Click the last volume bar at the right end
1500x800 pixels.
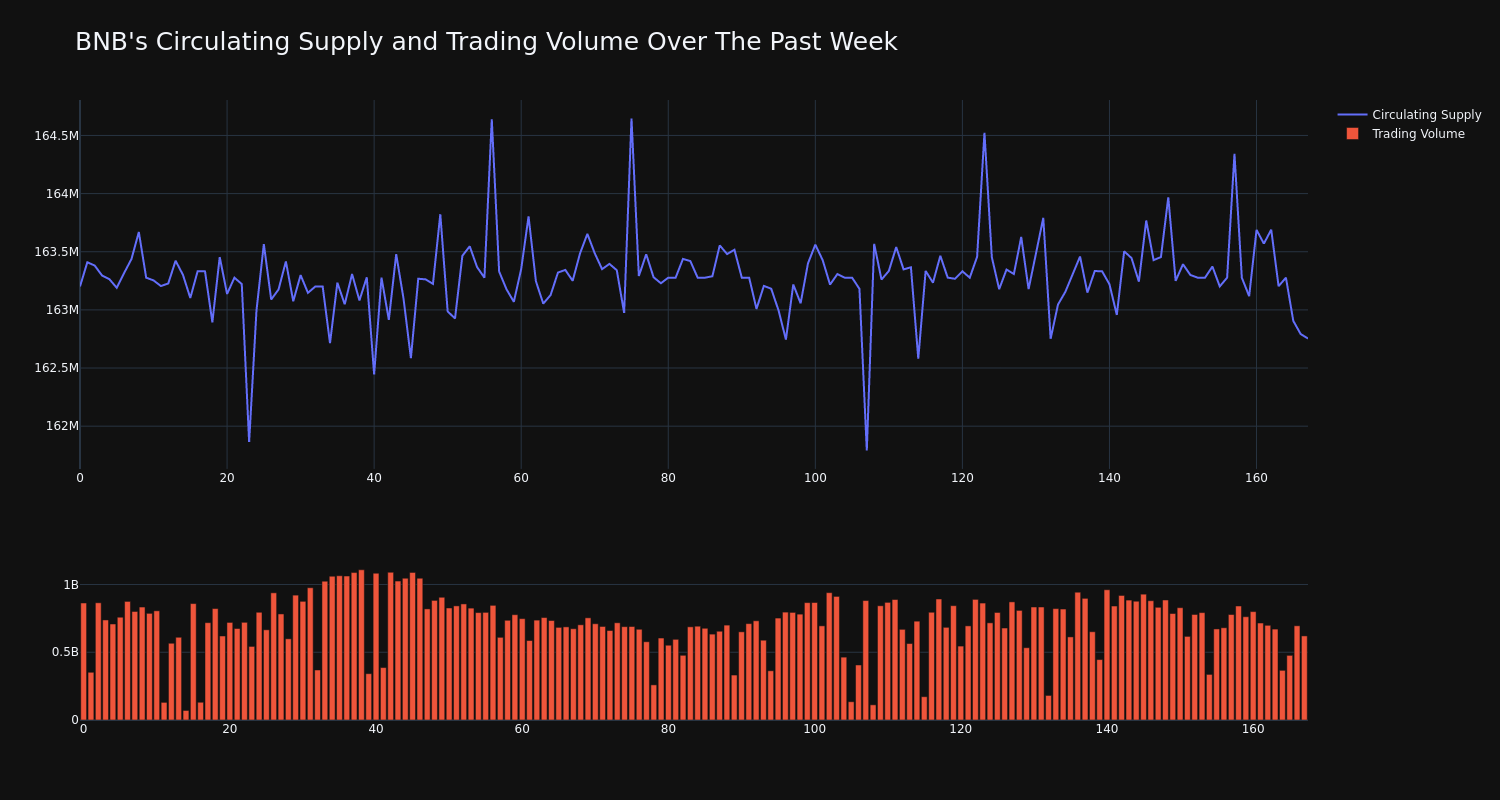click(1304, 678)
